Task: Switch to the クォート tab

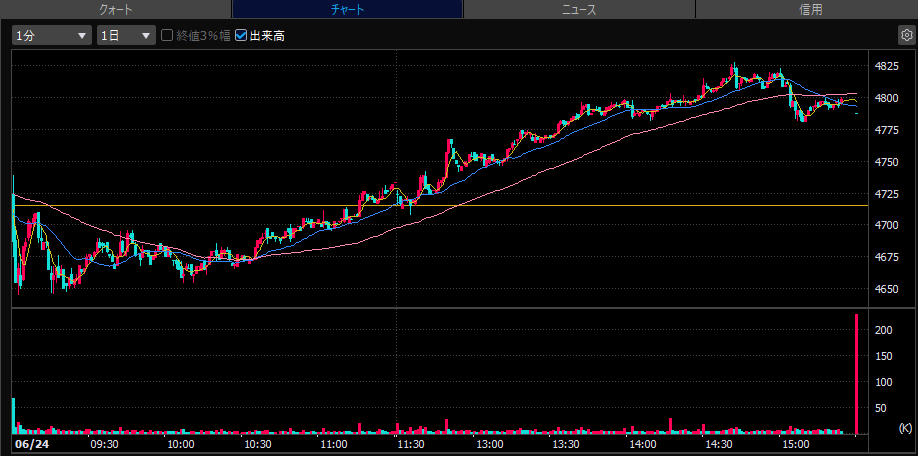Action: click(x=115, y=9)
